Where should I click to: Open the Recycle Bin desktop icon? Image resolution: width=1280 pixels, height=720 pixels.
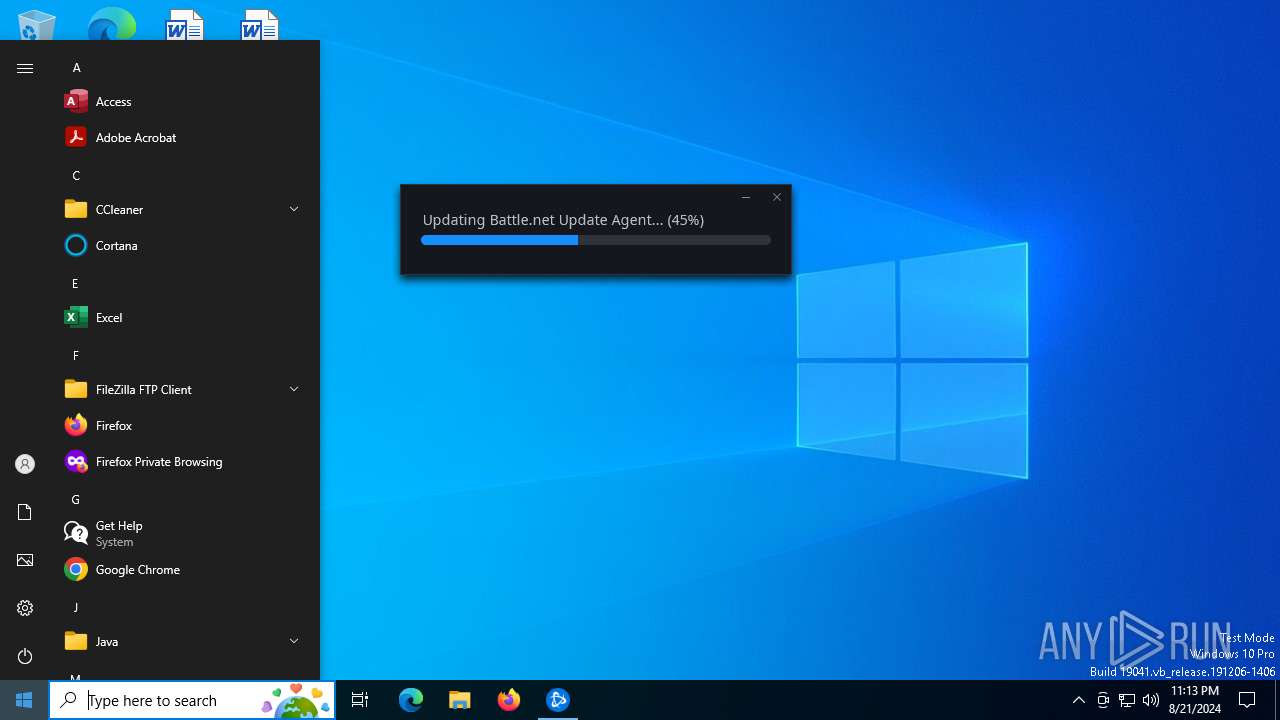coord(37,25)
